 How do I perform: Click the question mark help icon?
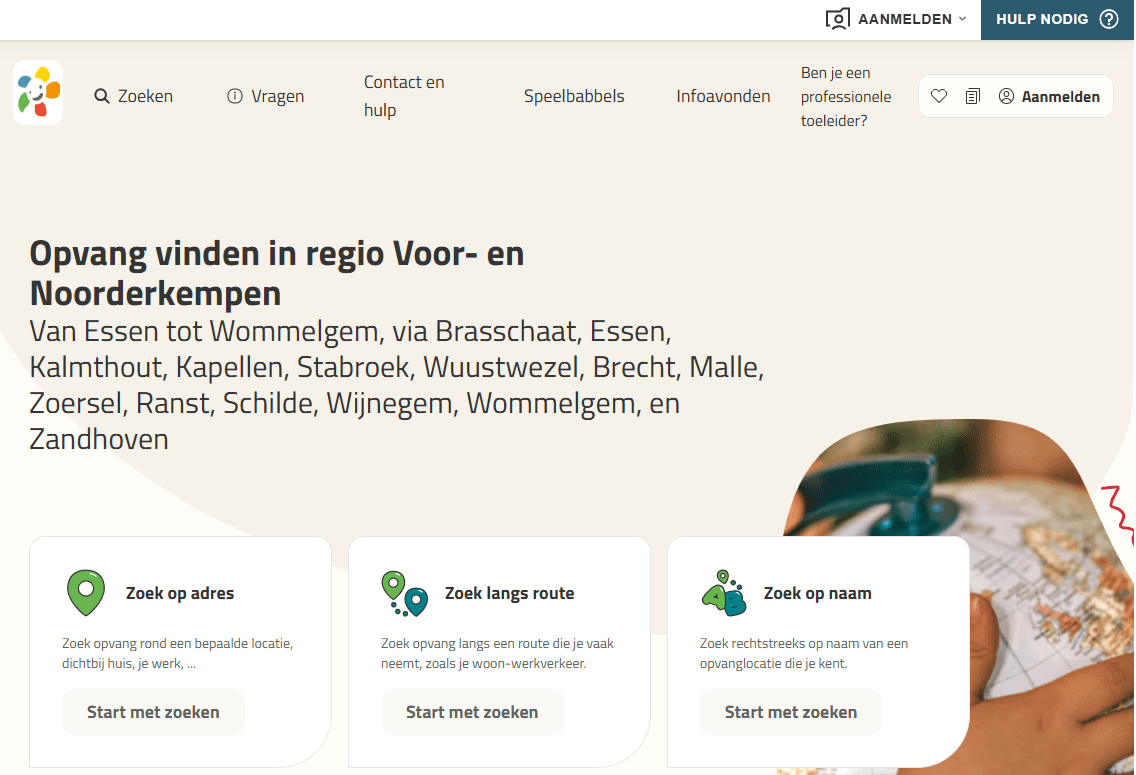[x=1108, y=19]
